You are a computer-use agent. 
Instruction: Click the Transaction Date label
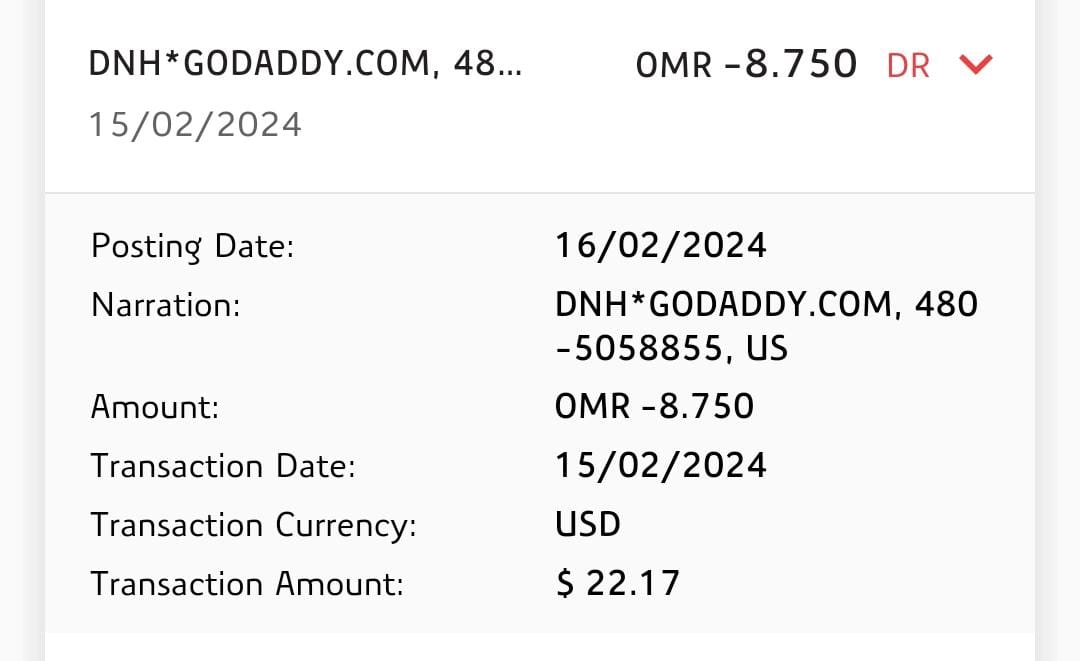tap(223, 466)
